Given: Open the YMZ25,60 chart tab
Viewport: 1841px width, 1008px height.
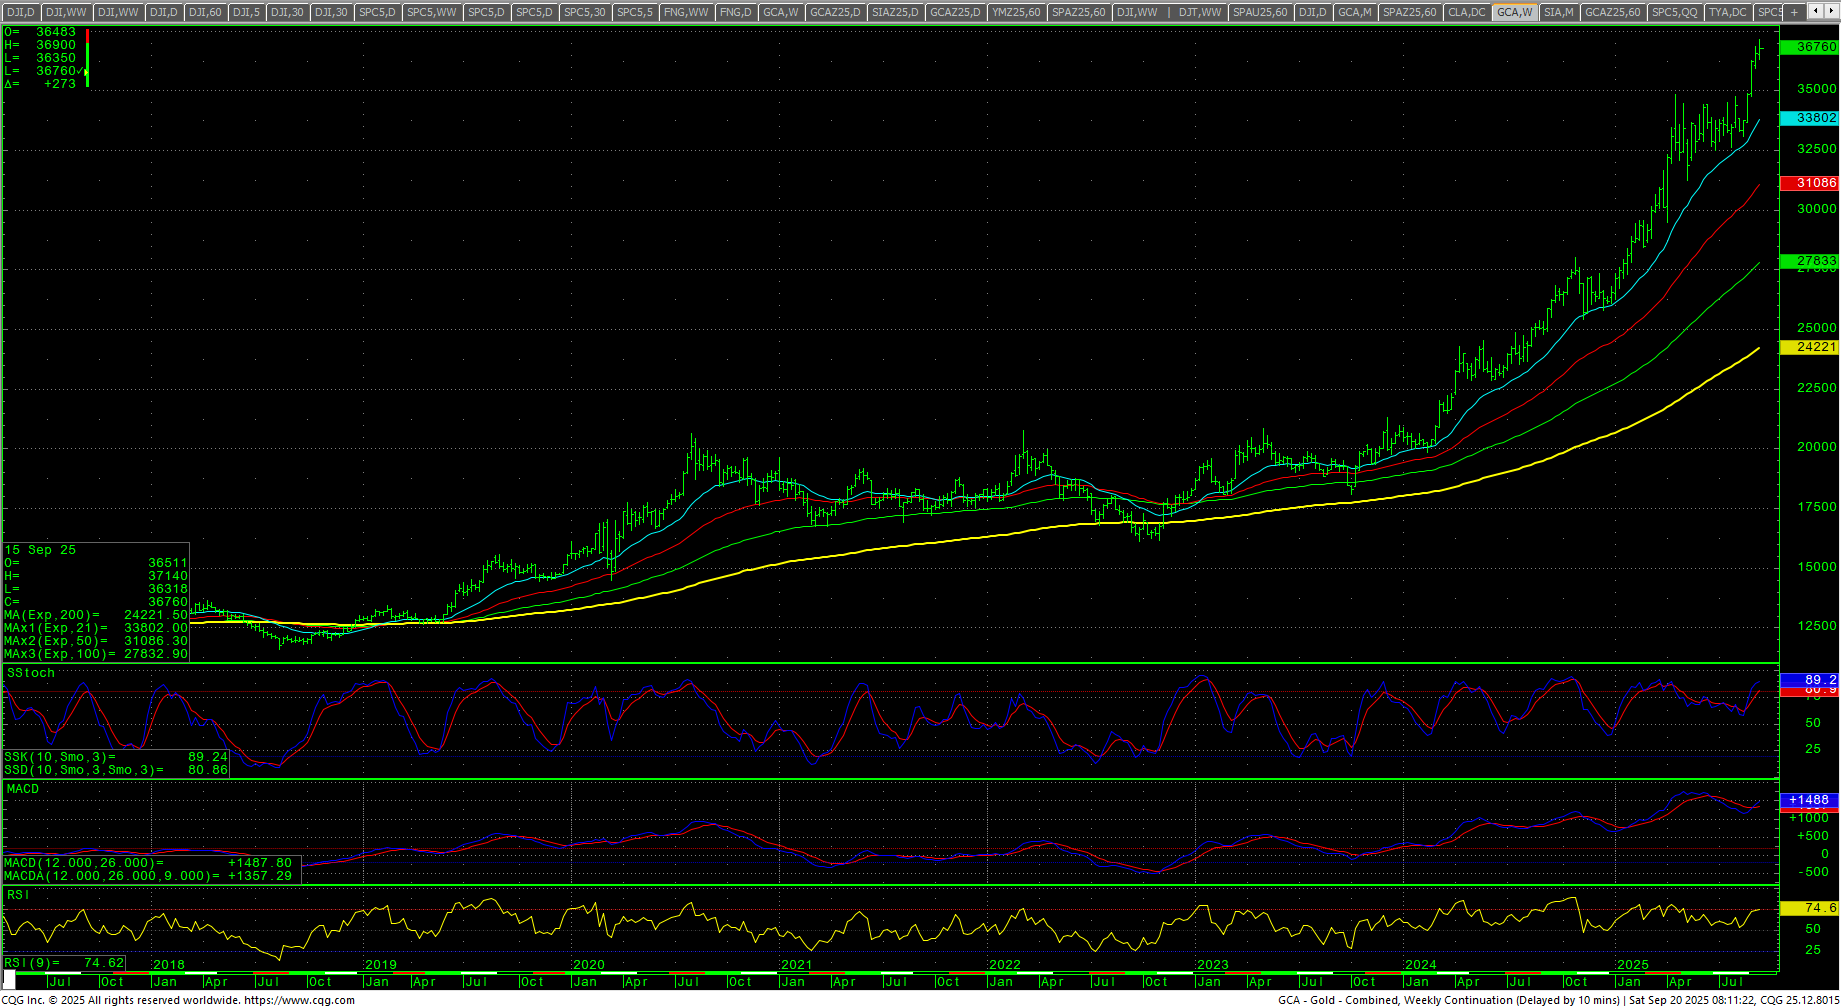Looking at the screenshot, I should (1016, 12).
